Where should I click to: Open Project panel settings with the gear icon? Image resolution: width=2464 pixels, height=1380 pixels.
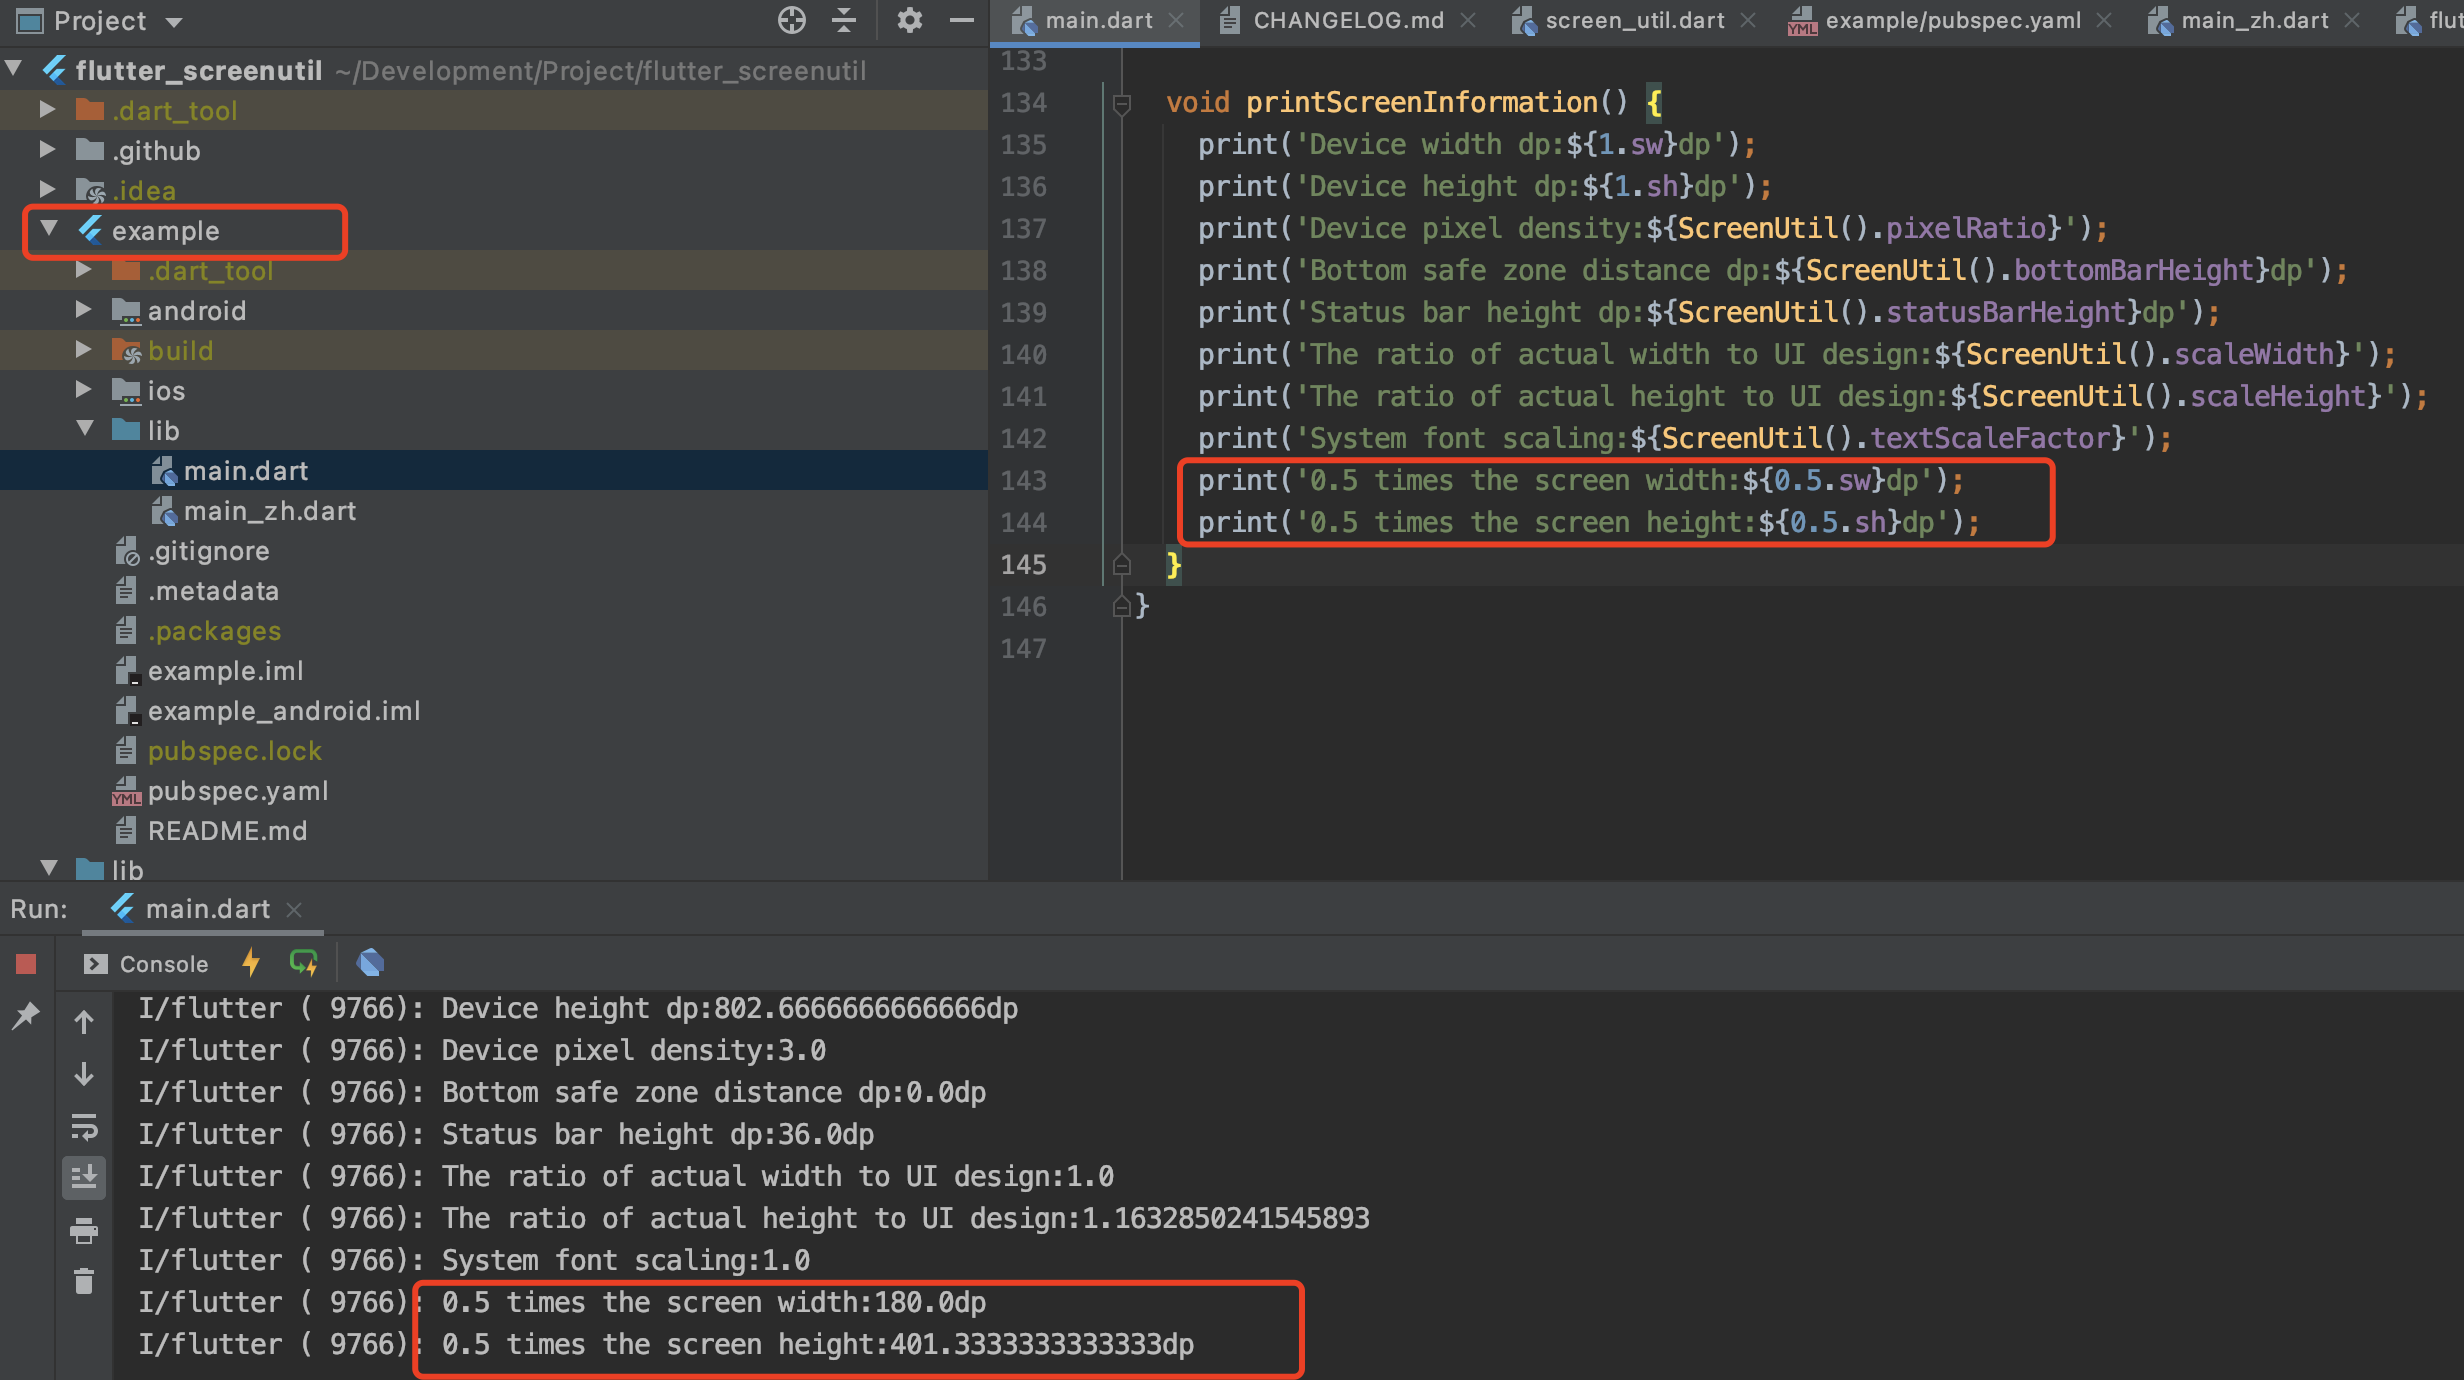point(909,20)
